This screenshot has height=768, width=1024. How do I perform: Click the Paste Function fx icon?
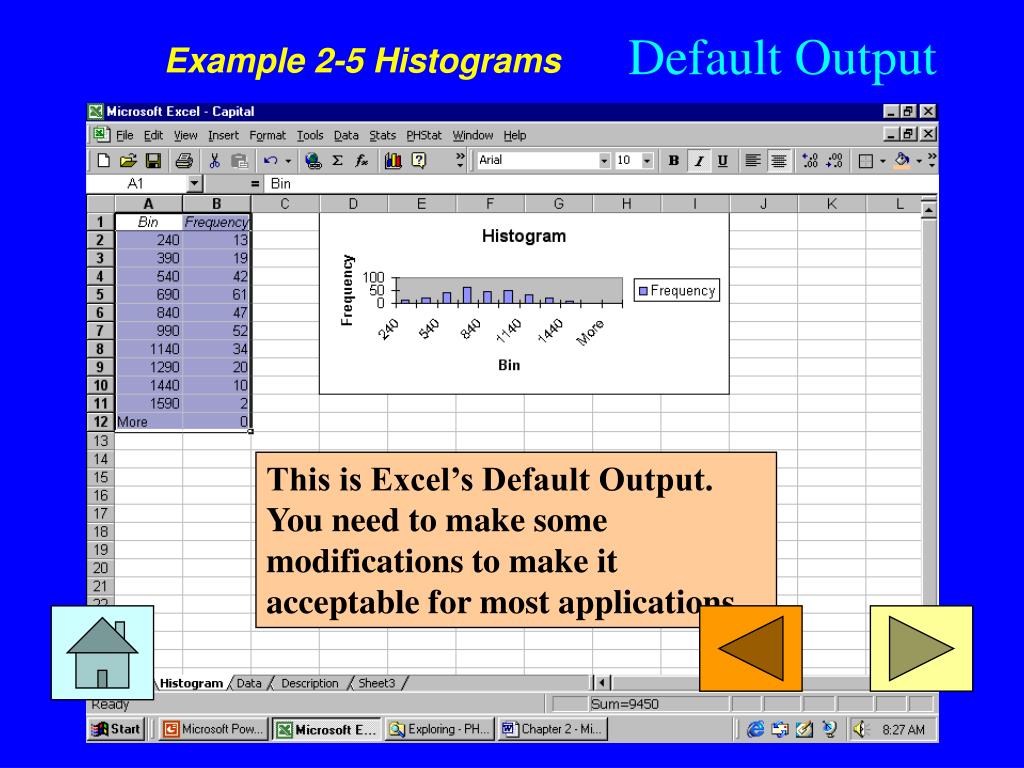coord(361,160)
